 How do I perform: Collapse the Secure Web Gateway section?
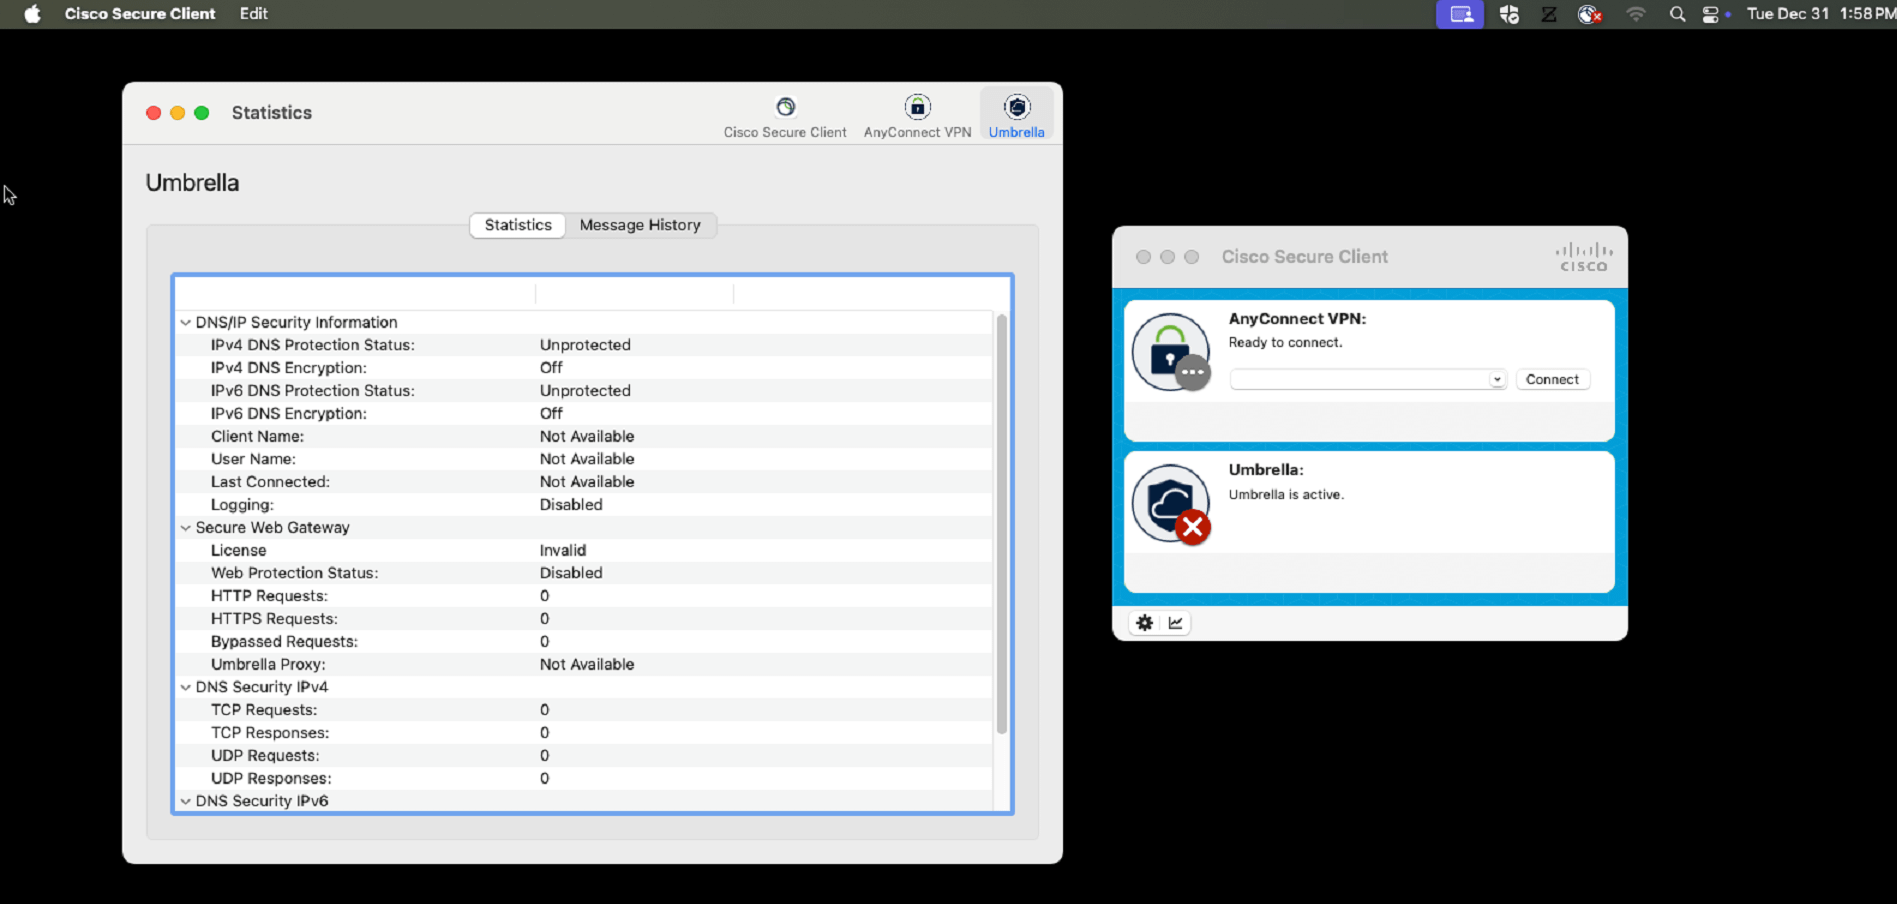pos(185,527)
